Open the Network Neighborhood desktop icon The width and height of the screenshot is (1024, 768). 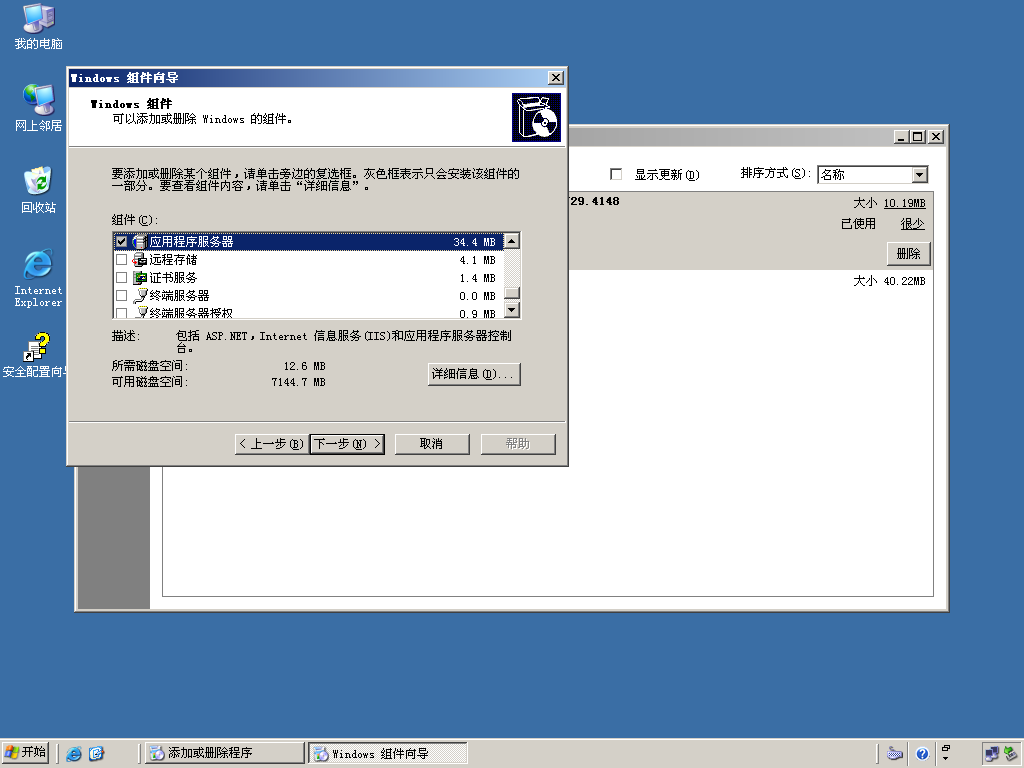(x=39, y=108)
